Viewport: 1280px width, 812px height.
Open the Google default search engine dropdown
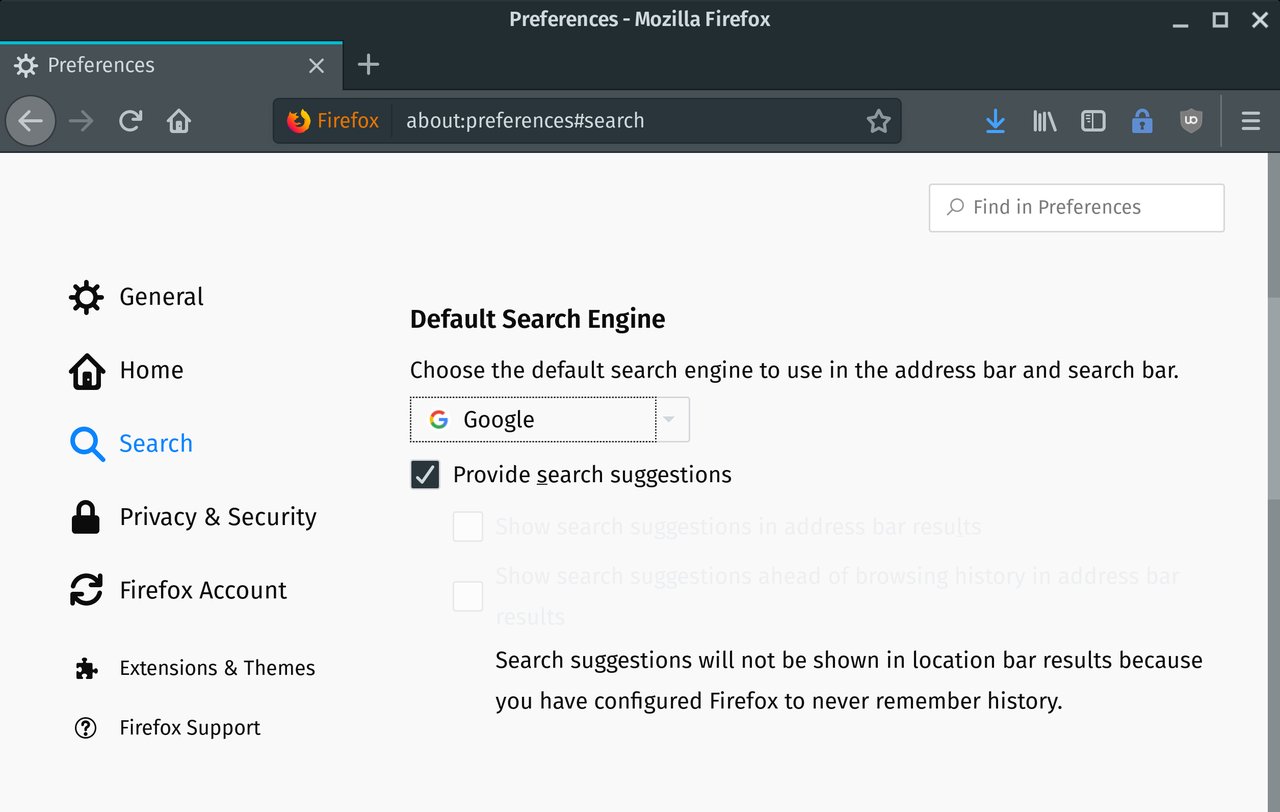coord(549,420)
